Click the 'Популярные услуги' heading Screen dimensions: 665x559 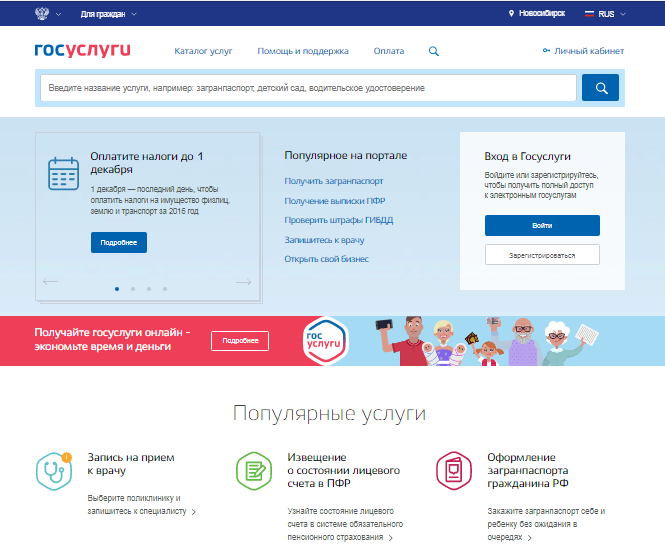tap(329, 413)
